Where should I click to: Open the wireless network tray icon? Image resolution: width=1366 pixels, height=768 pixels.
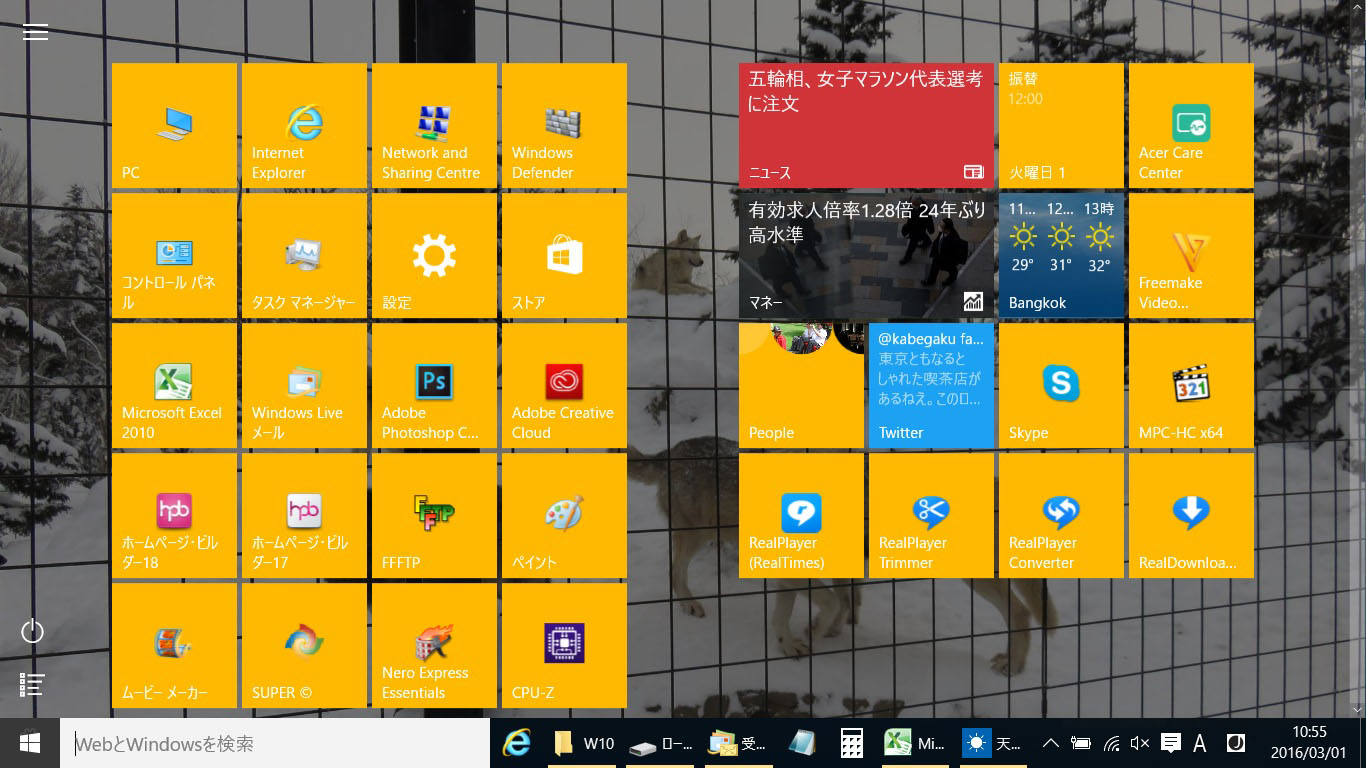1111,743
